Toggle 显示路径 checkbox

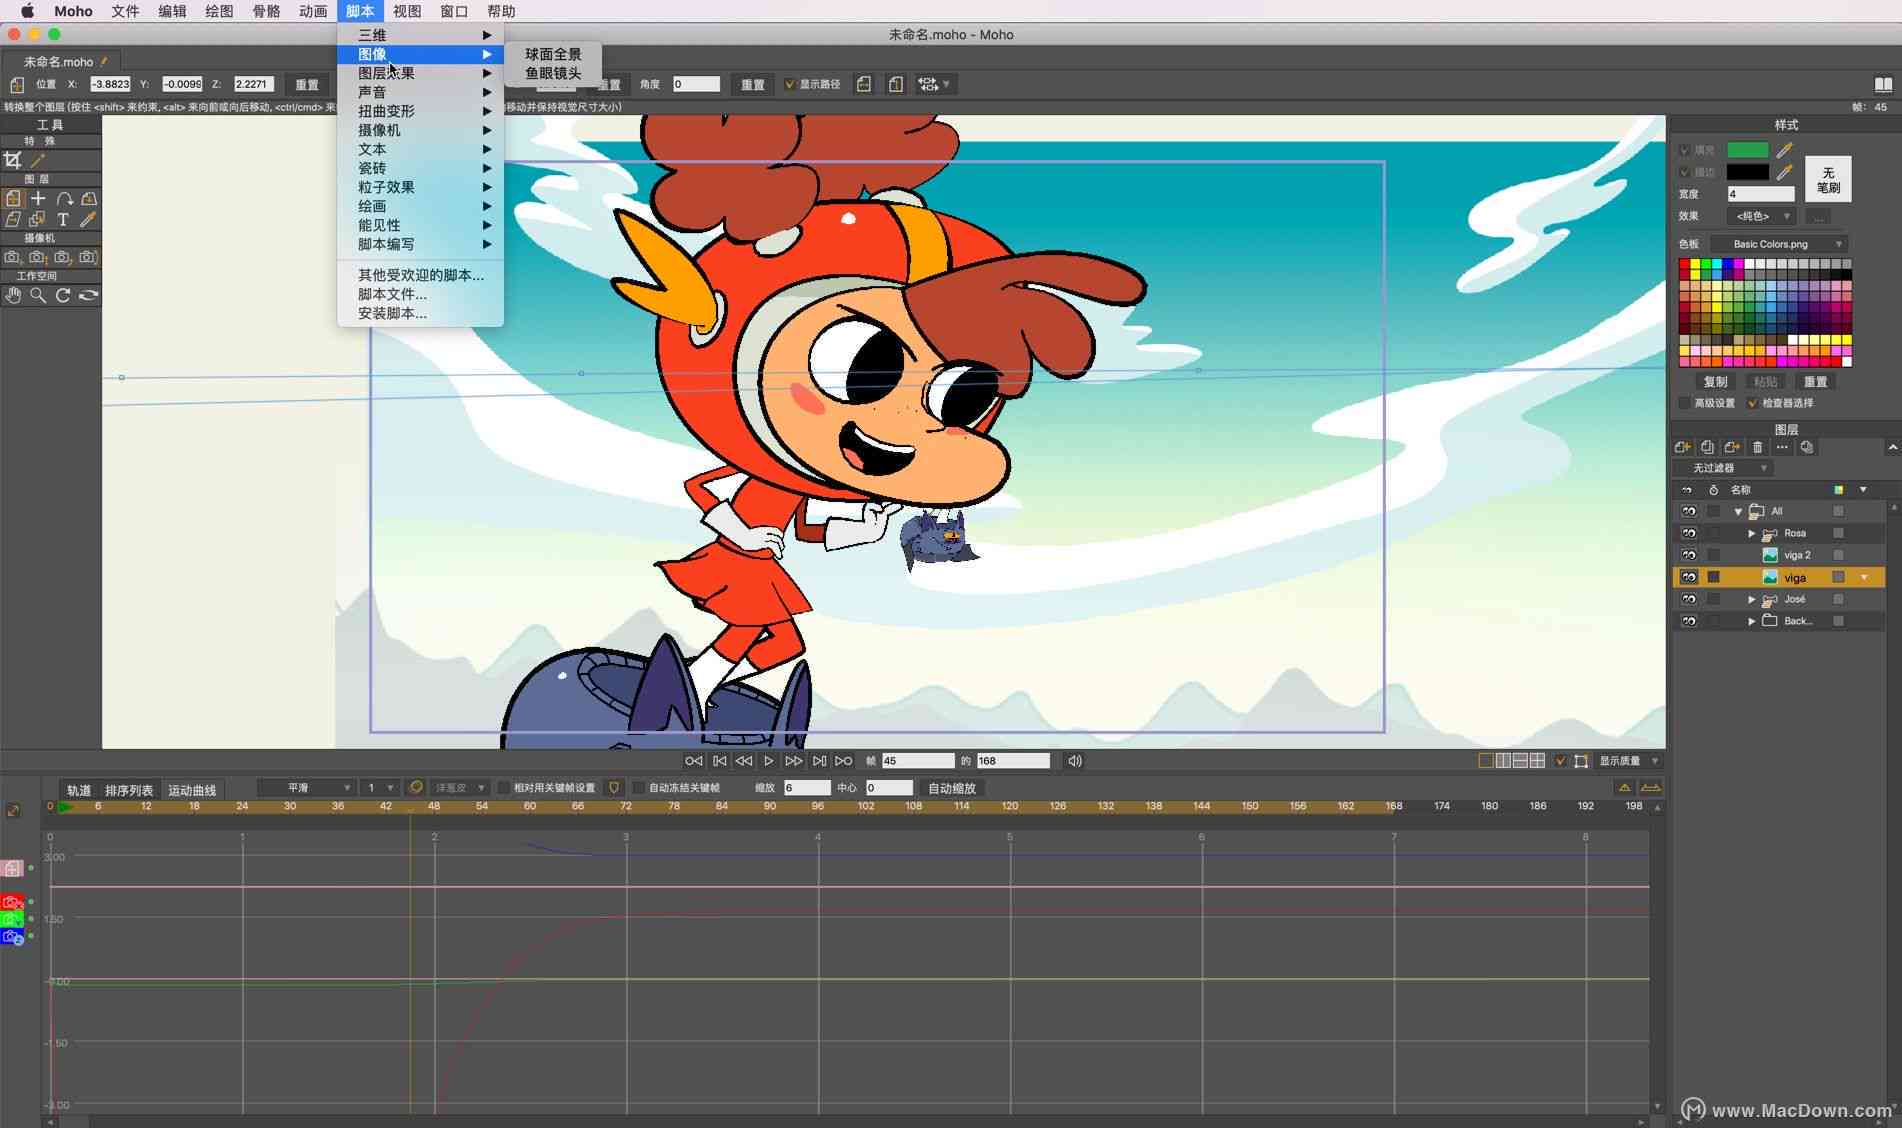[x=790, y=84]
